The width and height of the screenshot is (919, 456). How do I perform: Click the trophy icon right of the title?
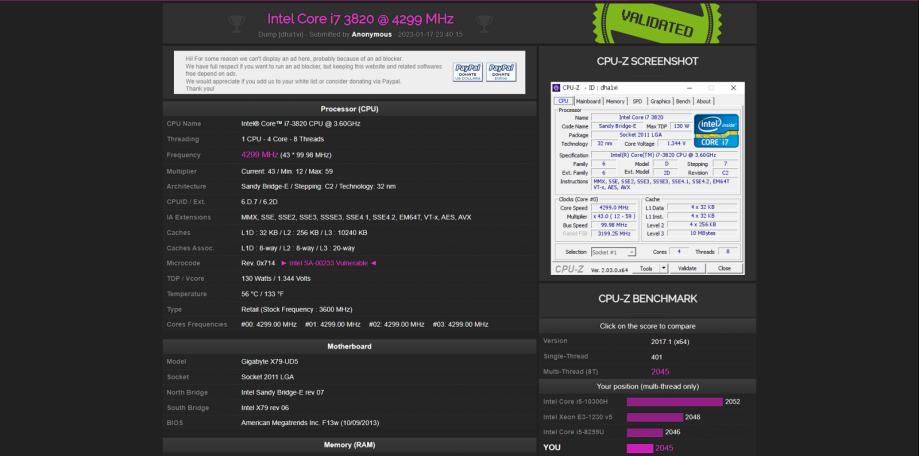(x=485, y=24)
